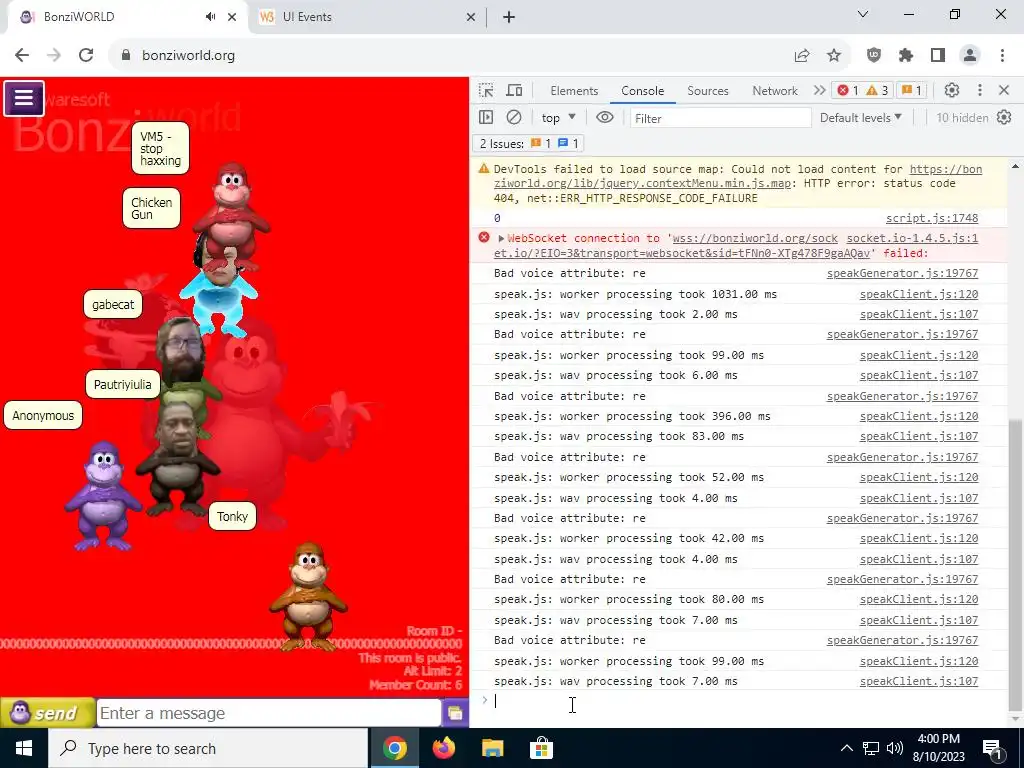Click the brown Bonzi character at bottom
Screen dimensions: 1024x768
[x=308, y=597]
